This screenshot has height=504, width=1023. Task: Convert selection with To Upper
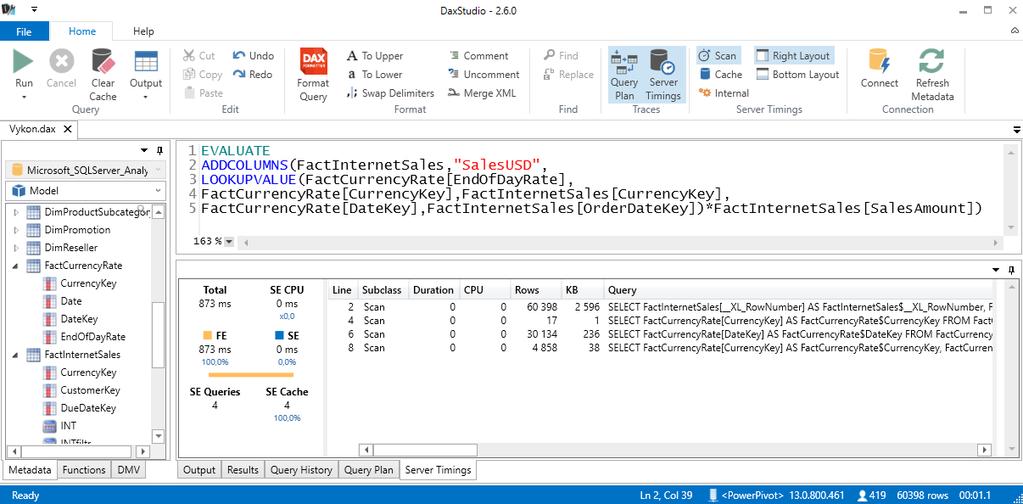point(374,56)
